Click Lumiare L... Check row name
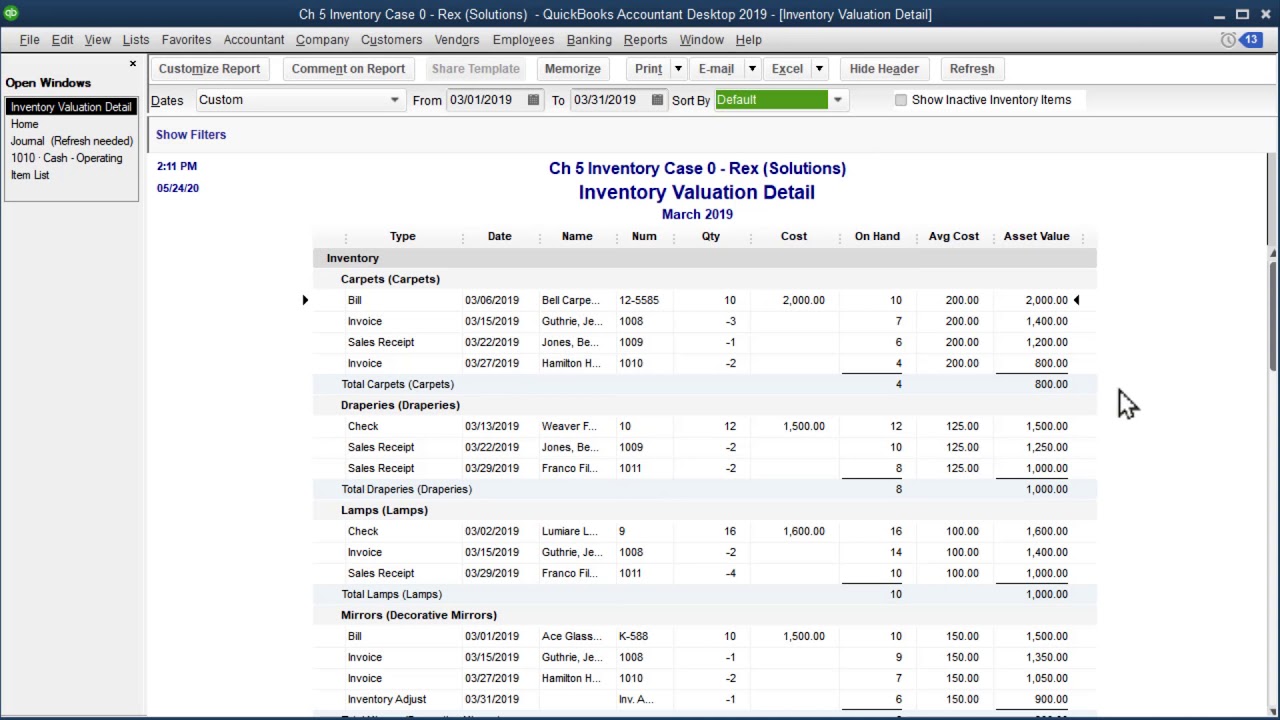 click(569, 531)
